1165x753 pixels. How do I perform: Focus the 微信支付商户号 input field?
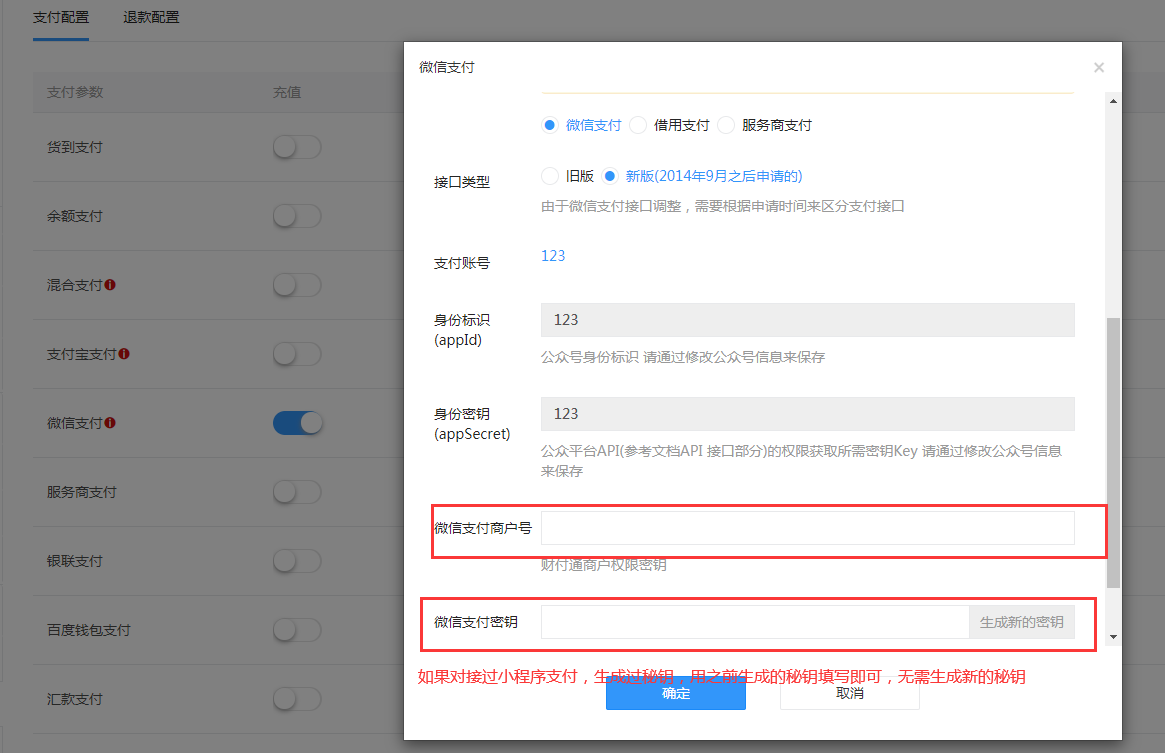pos(808,528)
